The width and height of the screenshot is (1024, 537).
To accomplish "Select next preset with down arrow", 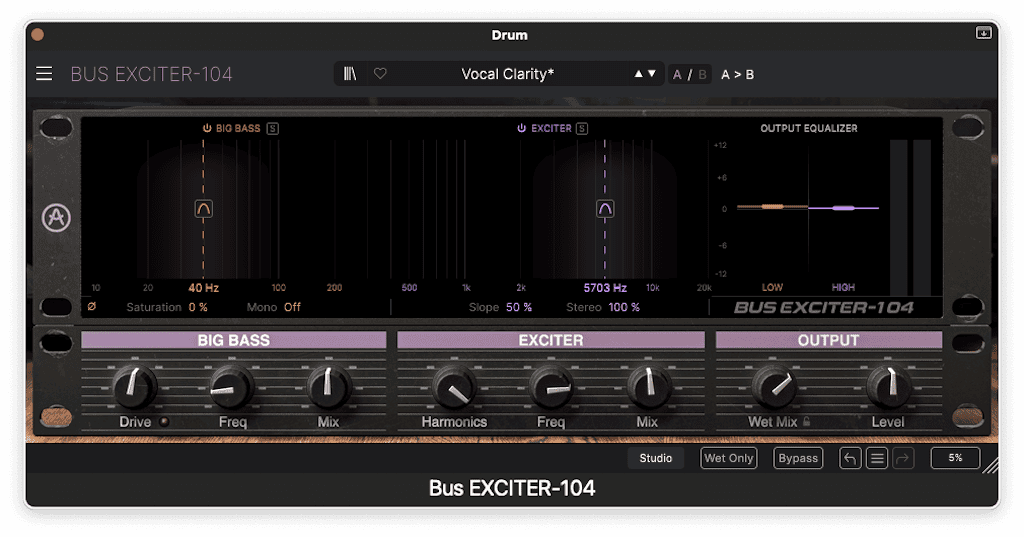I will tap(652, 74).
